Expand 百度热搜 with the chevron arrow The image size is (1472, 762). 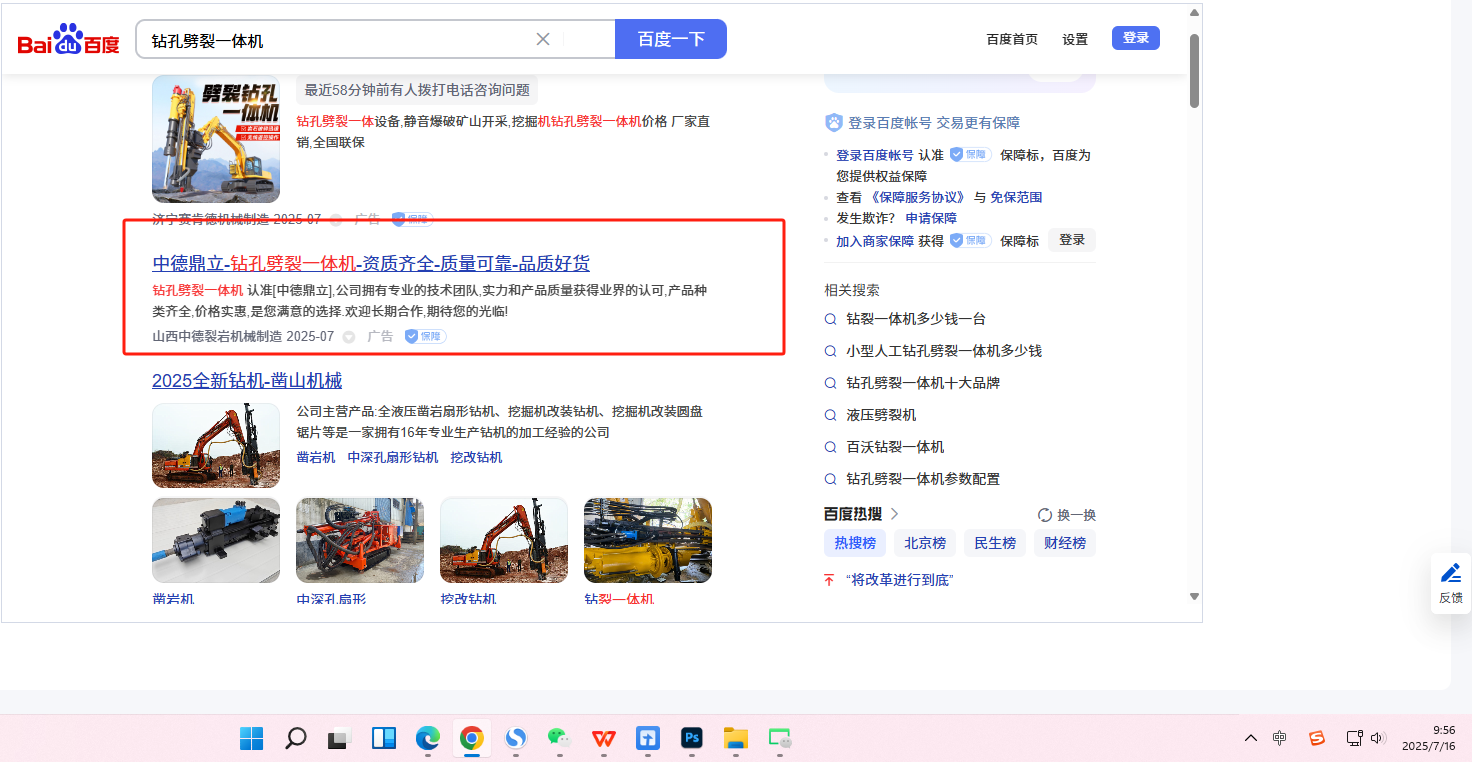(x=894, y=514)
